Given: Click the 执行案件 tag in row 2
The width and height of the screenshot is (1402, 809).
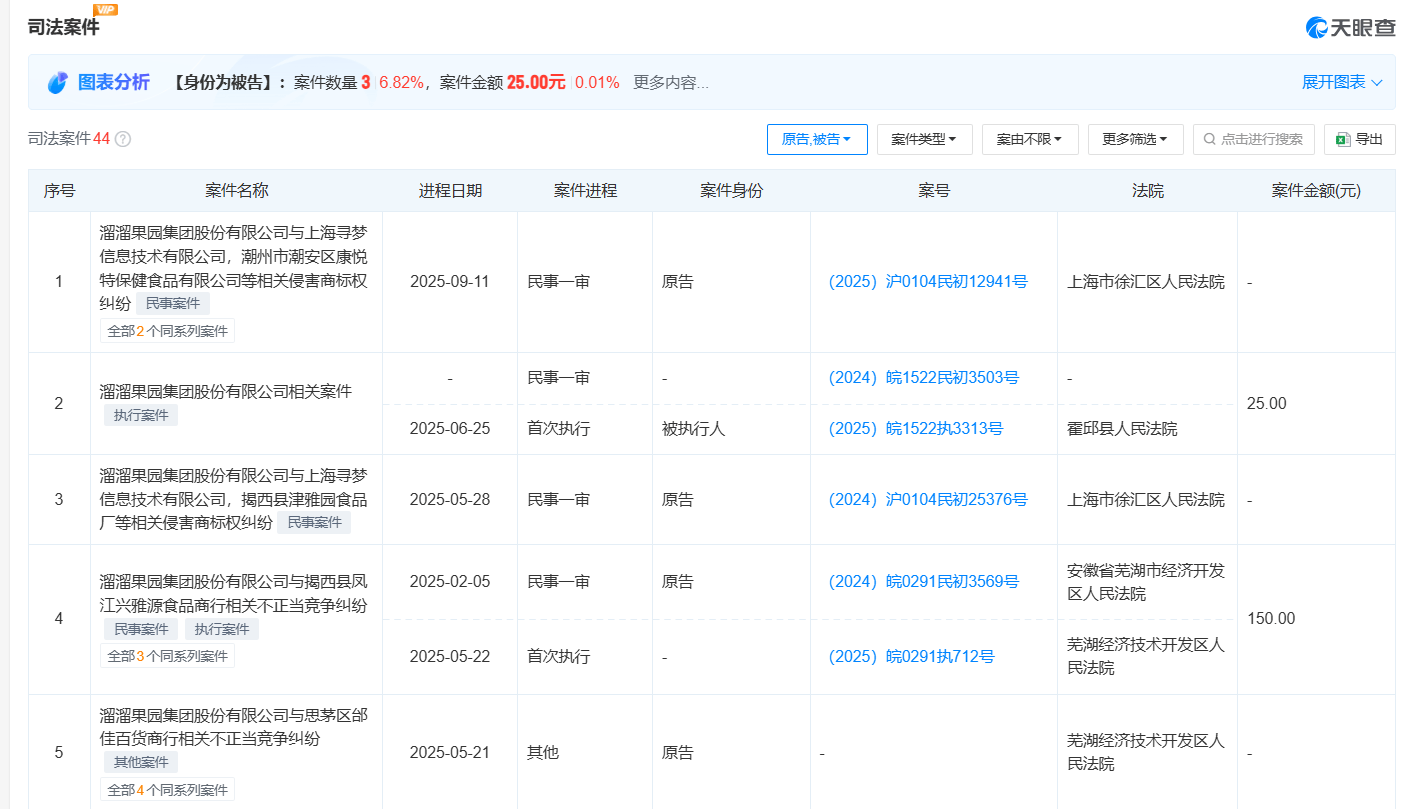Looking at the screenshot, I should pos(140,415).
